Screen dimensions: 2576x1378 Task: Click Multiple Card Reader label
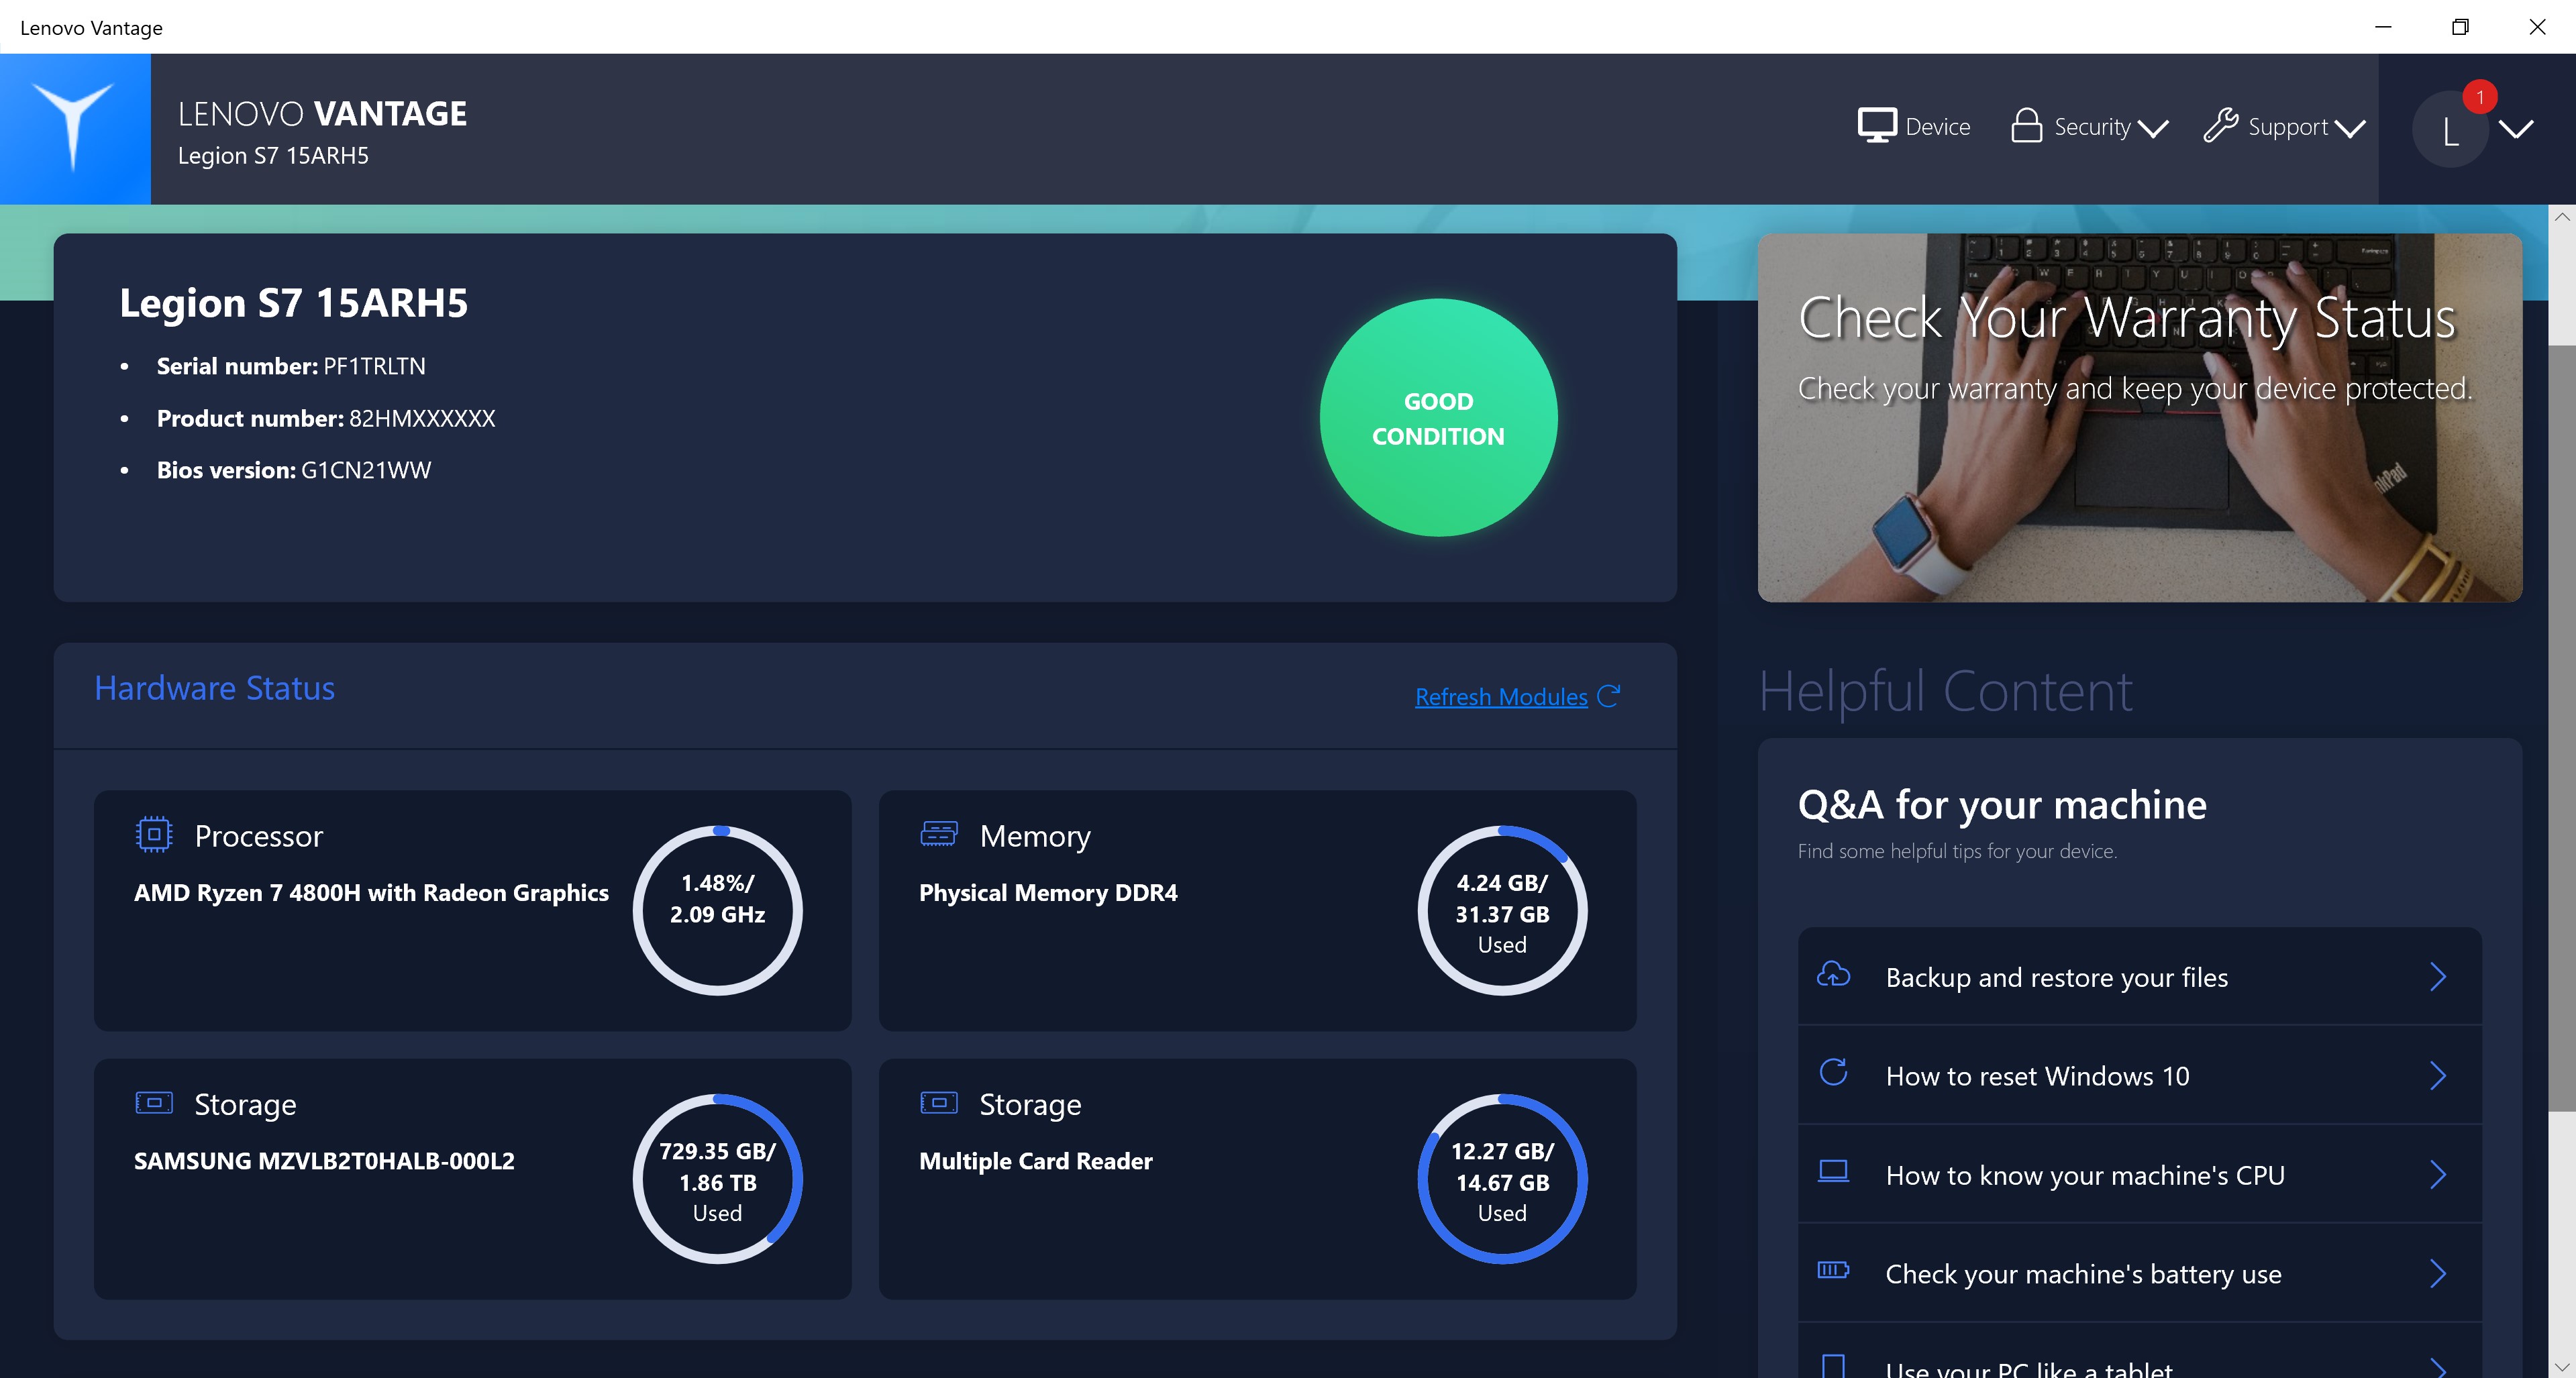(x=1036, y=1161)
